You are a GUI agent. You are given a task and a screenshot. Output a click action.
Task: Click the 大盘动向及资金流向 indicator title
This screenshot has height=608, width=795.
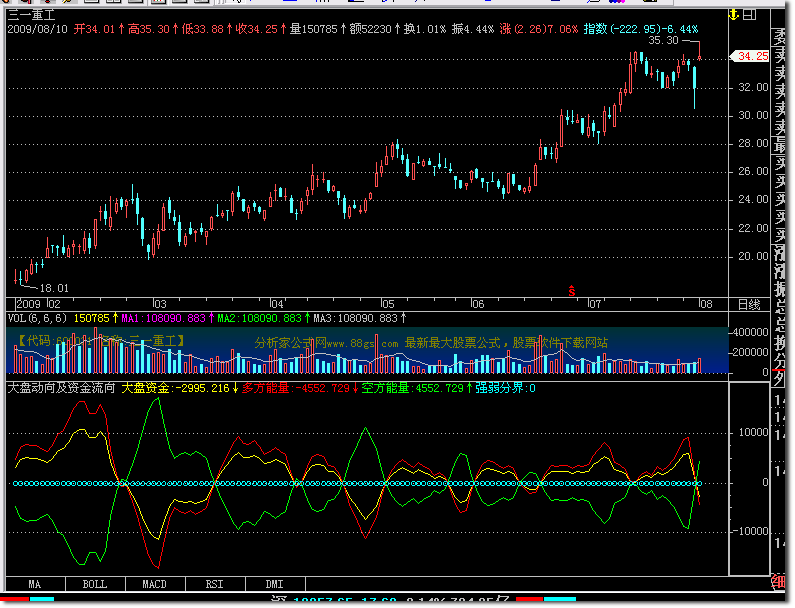coord(61,388)
